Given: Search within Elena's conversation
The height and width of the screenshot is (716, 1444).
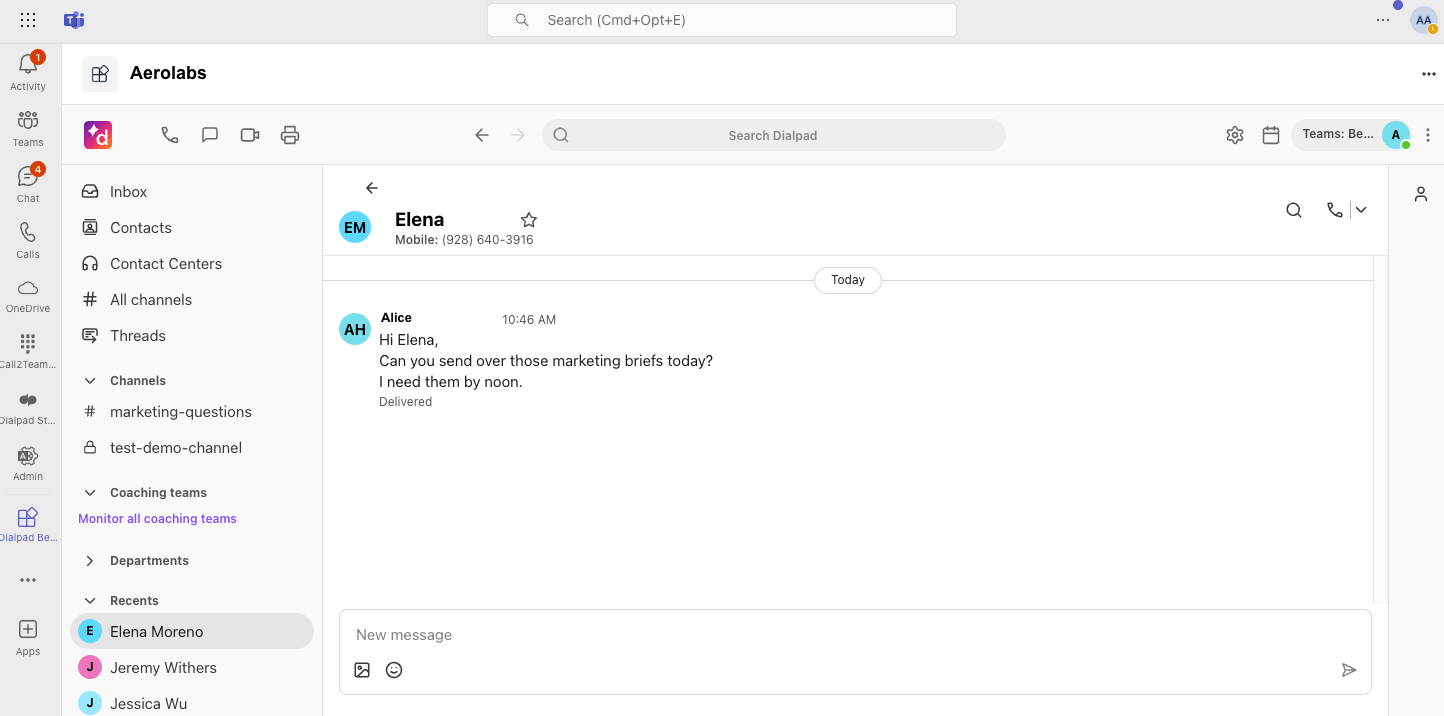Looking at the screenshot, I should pos(1294,210).
